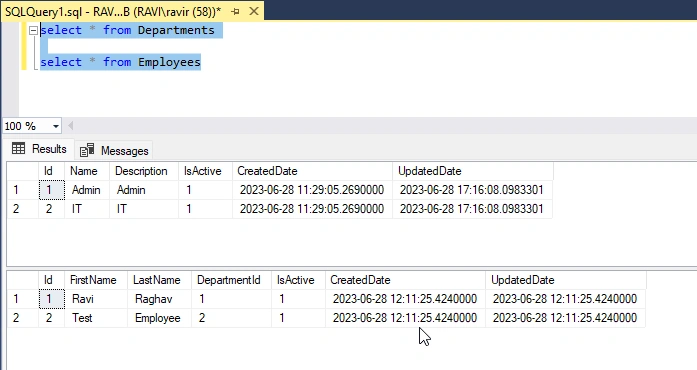Click the Ravi row's UpdatedDate 2023-06-28 12:11:25.4240000

(566, 299)
